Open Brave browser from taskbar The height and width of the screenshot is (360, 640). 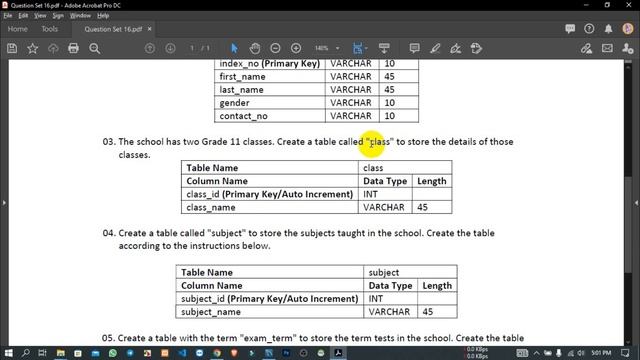tap(234, 353)
